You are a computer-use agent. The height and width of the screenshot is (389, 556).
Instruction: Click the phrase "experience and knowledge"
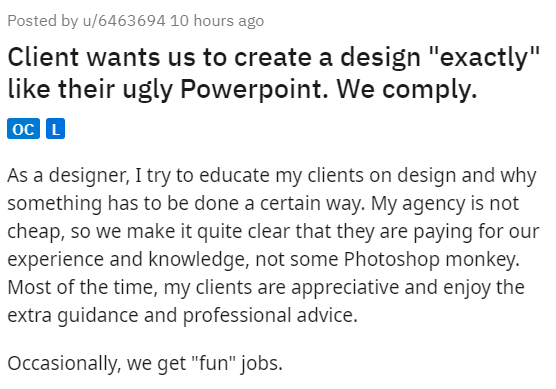click(x=126, y=259)
